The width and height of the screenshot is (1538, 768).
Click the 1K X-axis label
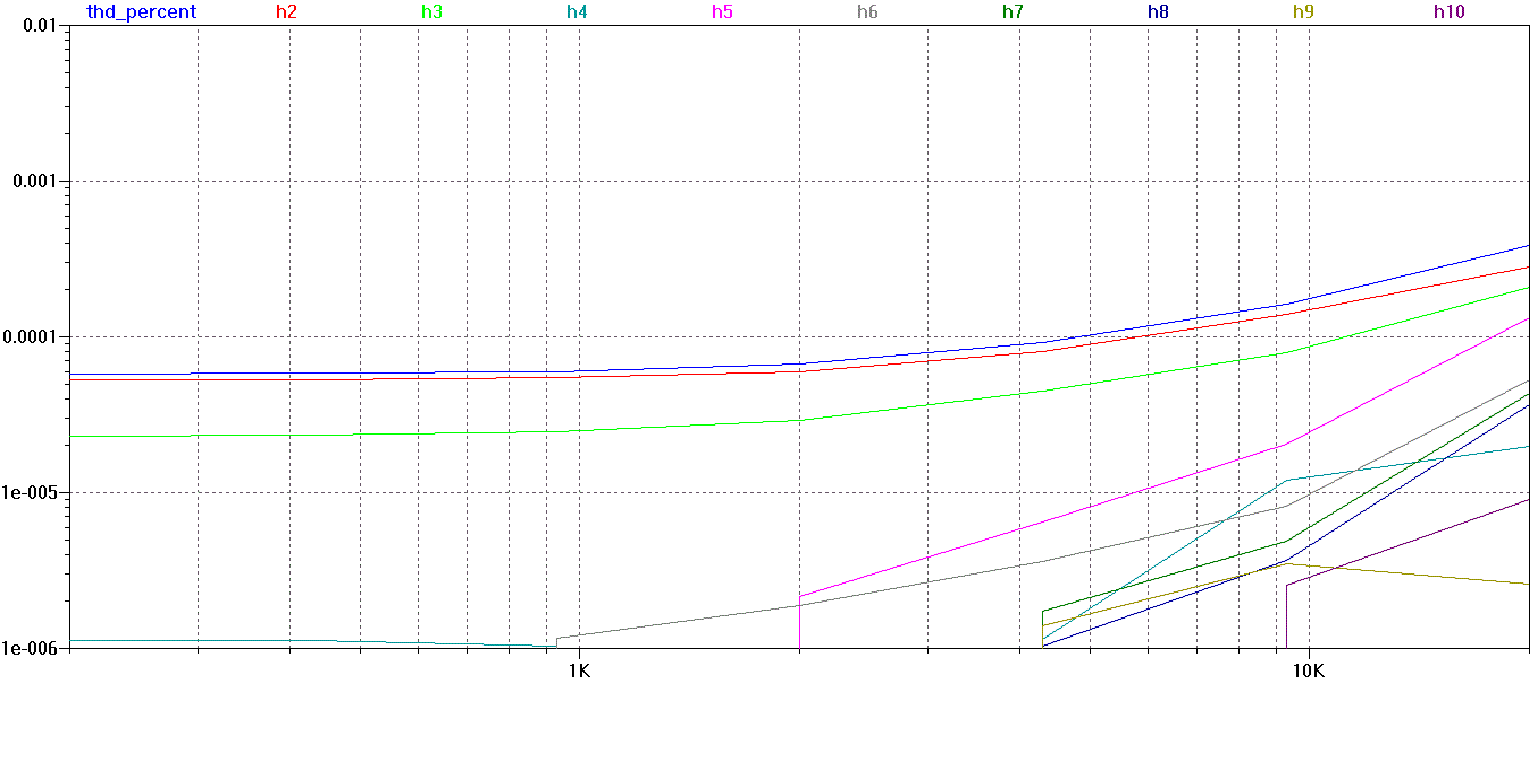[x=579, y=670]
